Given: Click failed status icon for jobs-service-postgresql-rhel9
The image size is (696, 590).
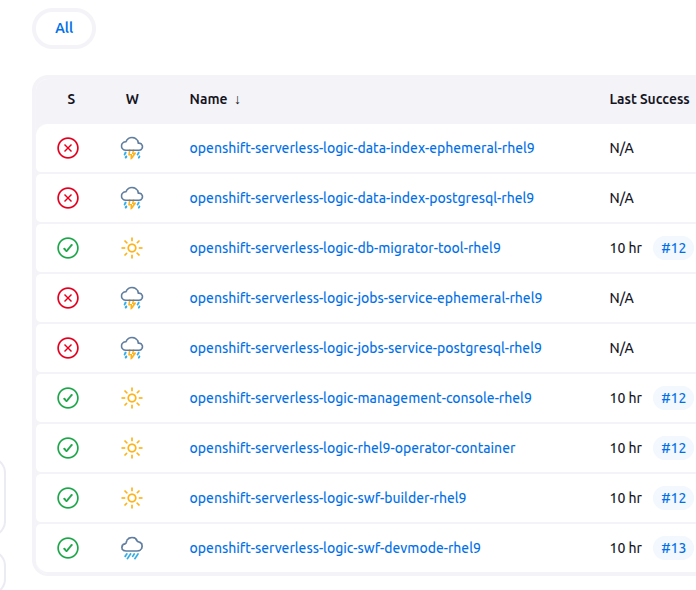Looking at the screenshot, I should tap(68, 348).
